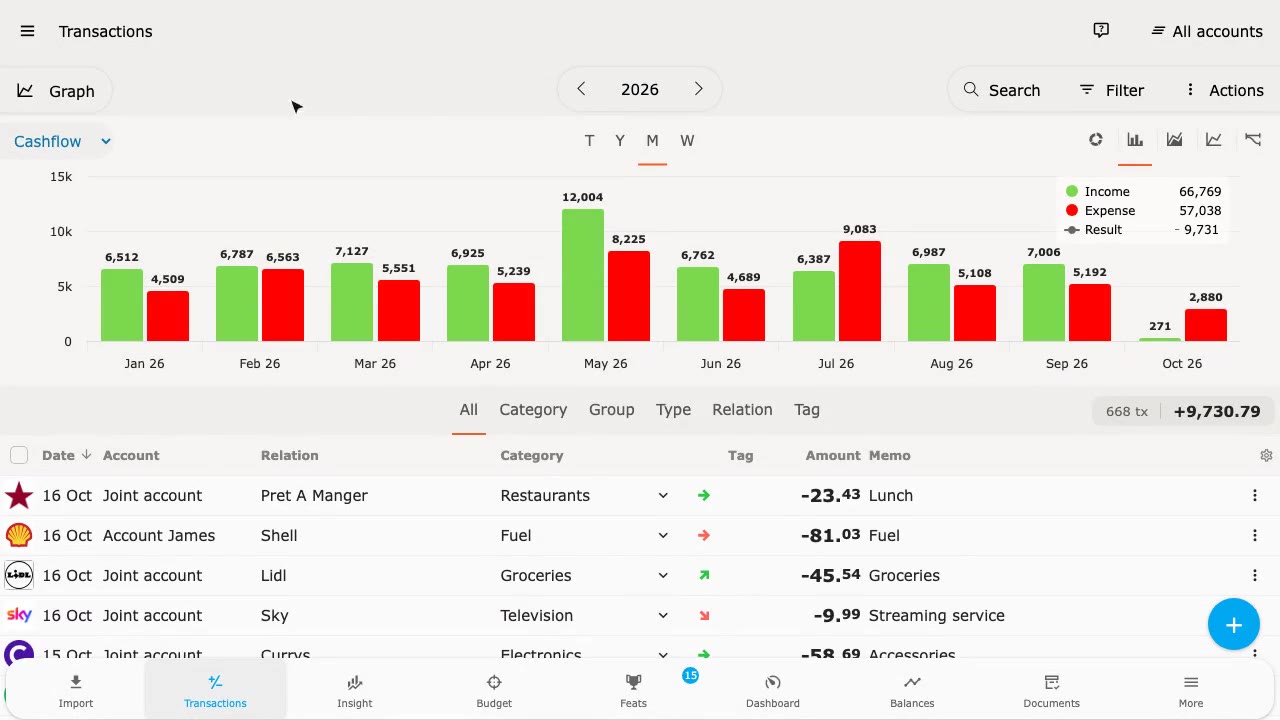Open the row menu for Pret A Manger
The image size is (1280, 720).
[x=1255, y=495]
